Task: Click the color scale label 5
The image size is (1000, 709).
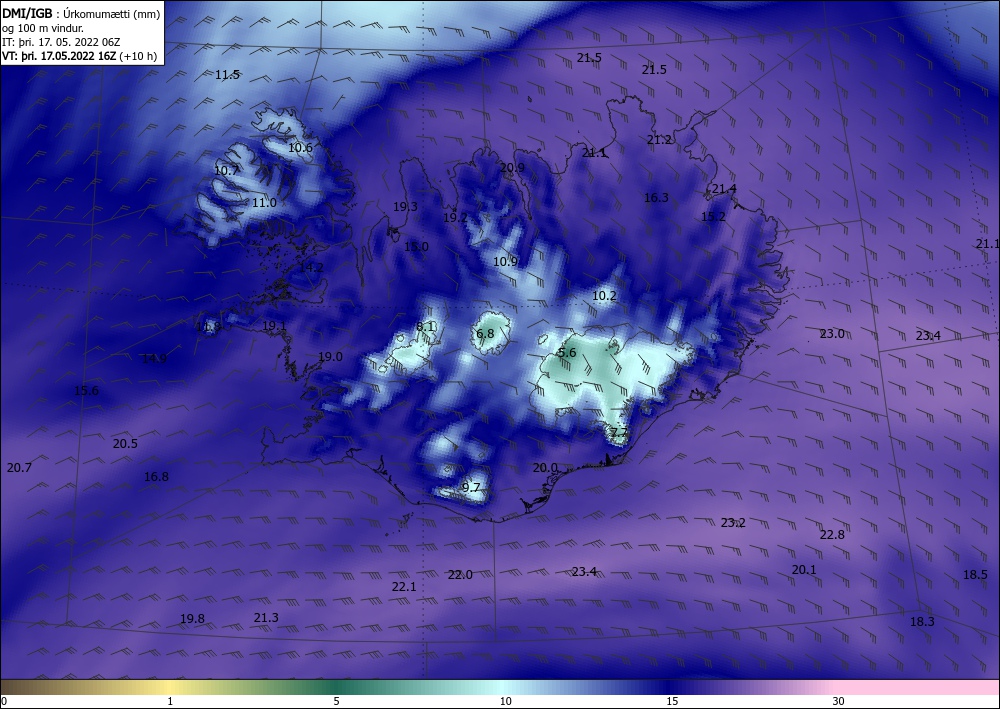Action: (336, 702)
